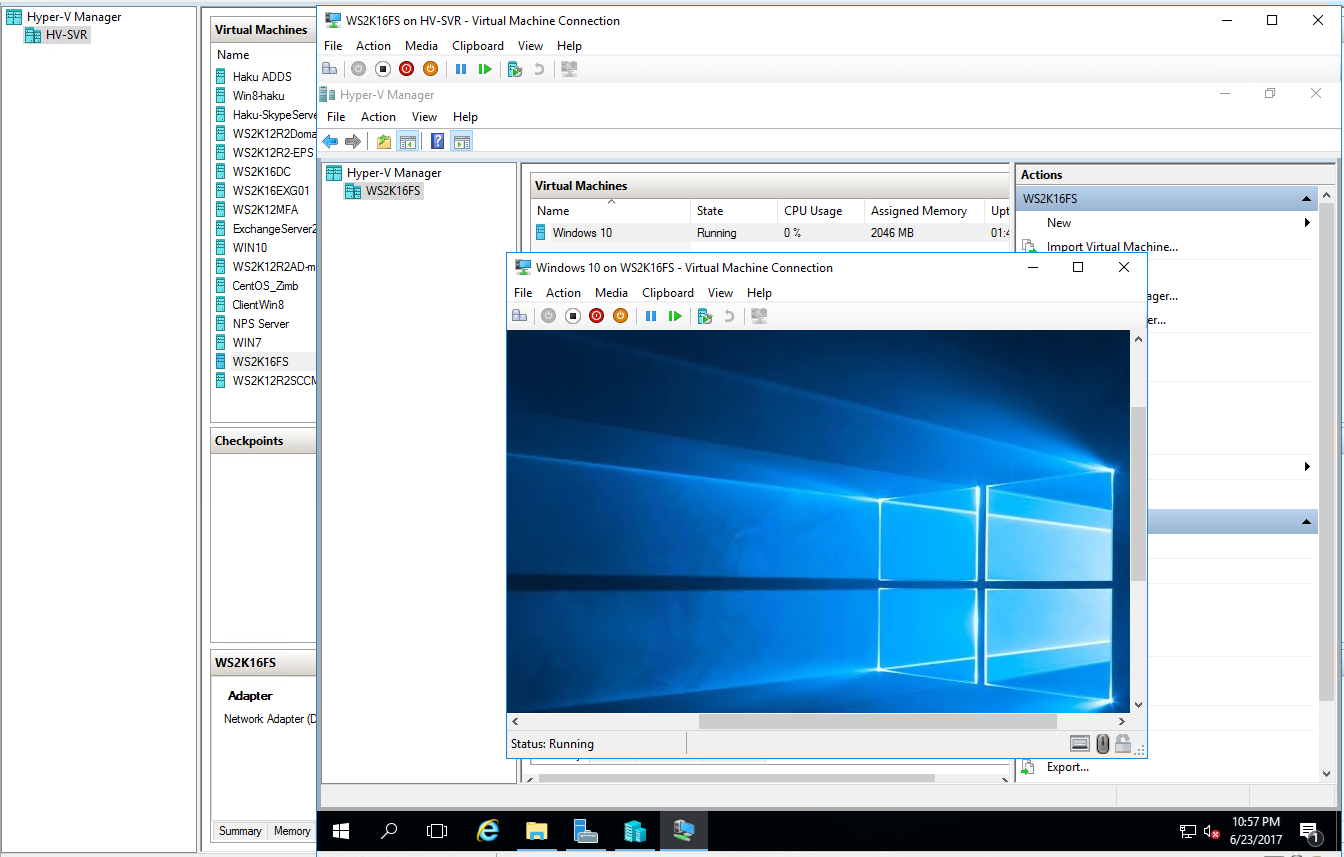Click Import Virtual Machine... action
1344x857 pixels.
pyautogui.click(x=1112, y=247)
